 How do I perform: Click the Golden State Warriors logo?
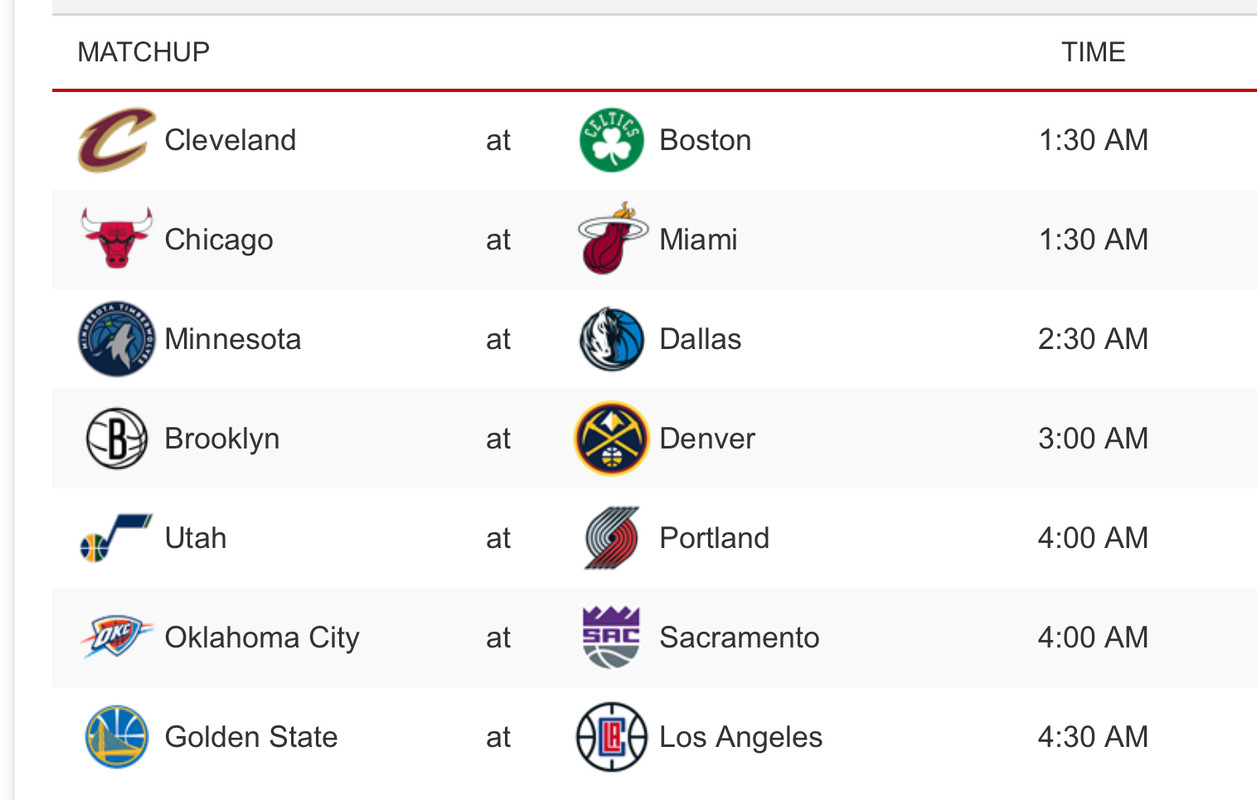[x=117, y=737]
